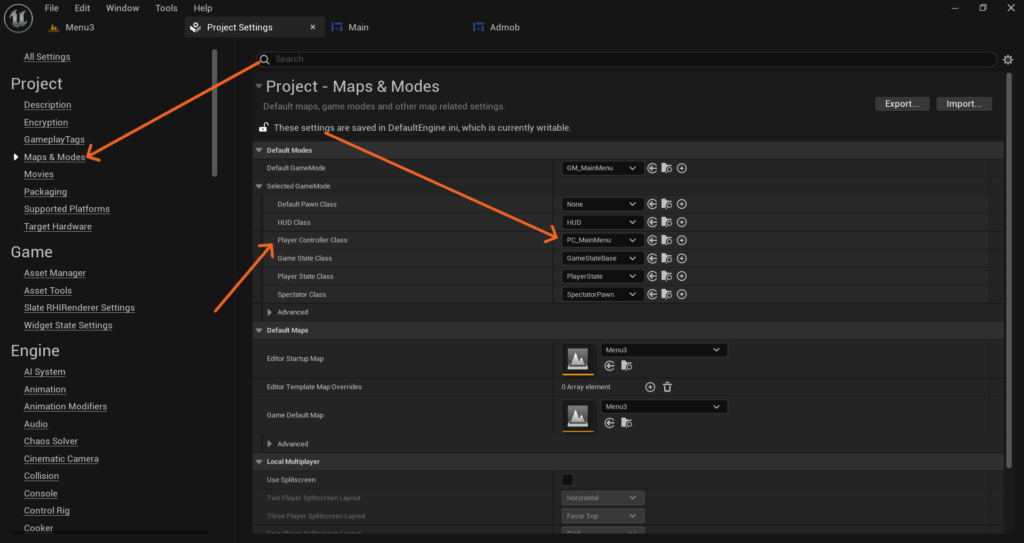Screen dimensions: 1024x543
Task: Expand Advanced under Default Maps
Action: (270, 444)
